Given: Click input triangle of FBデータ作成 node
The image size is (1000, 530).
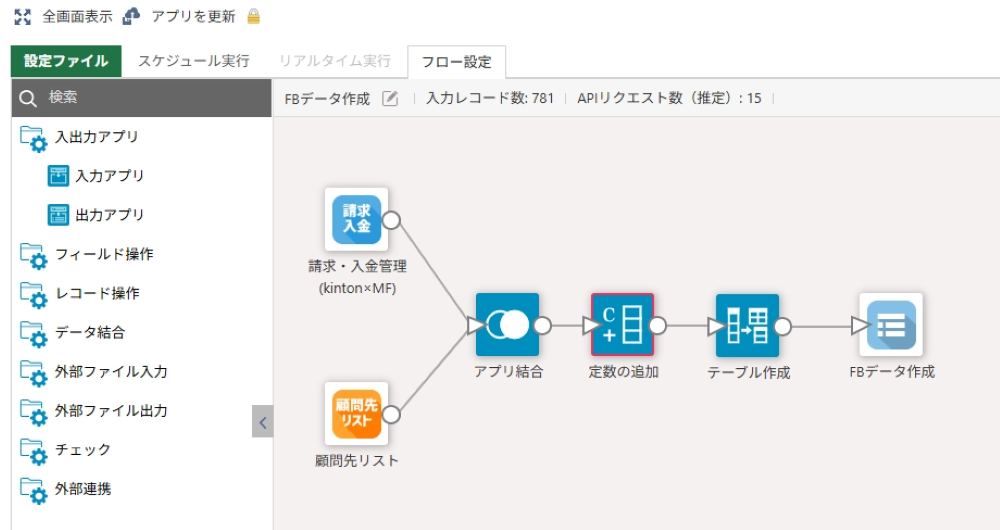Looking at the screenshot, I should [x=860, y=326].
